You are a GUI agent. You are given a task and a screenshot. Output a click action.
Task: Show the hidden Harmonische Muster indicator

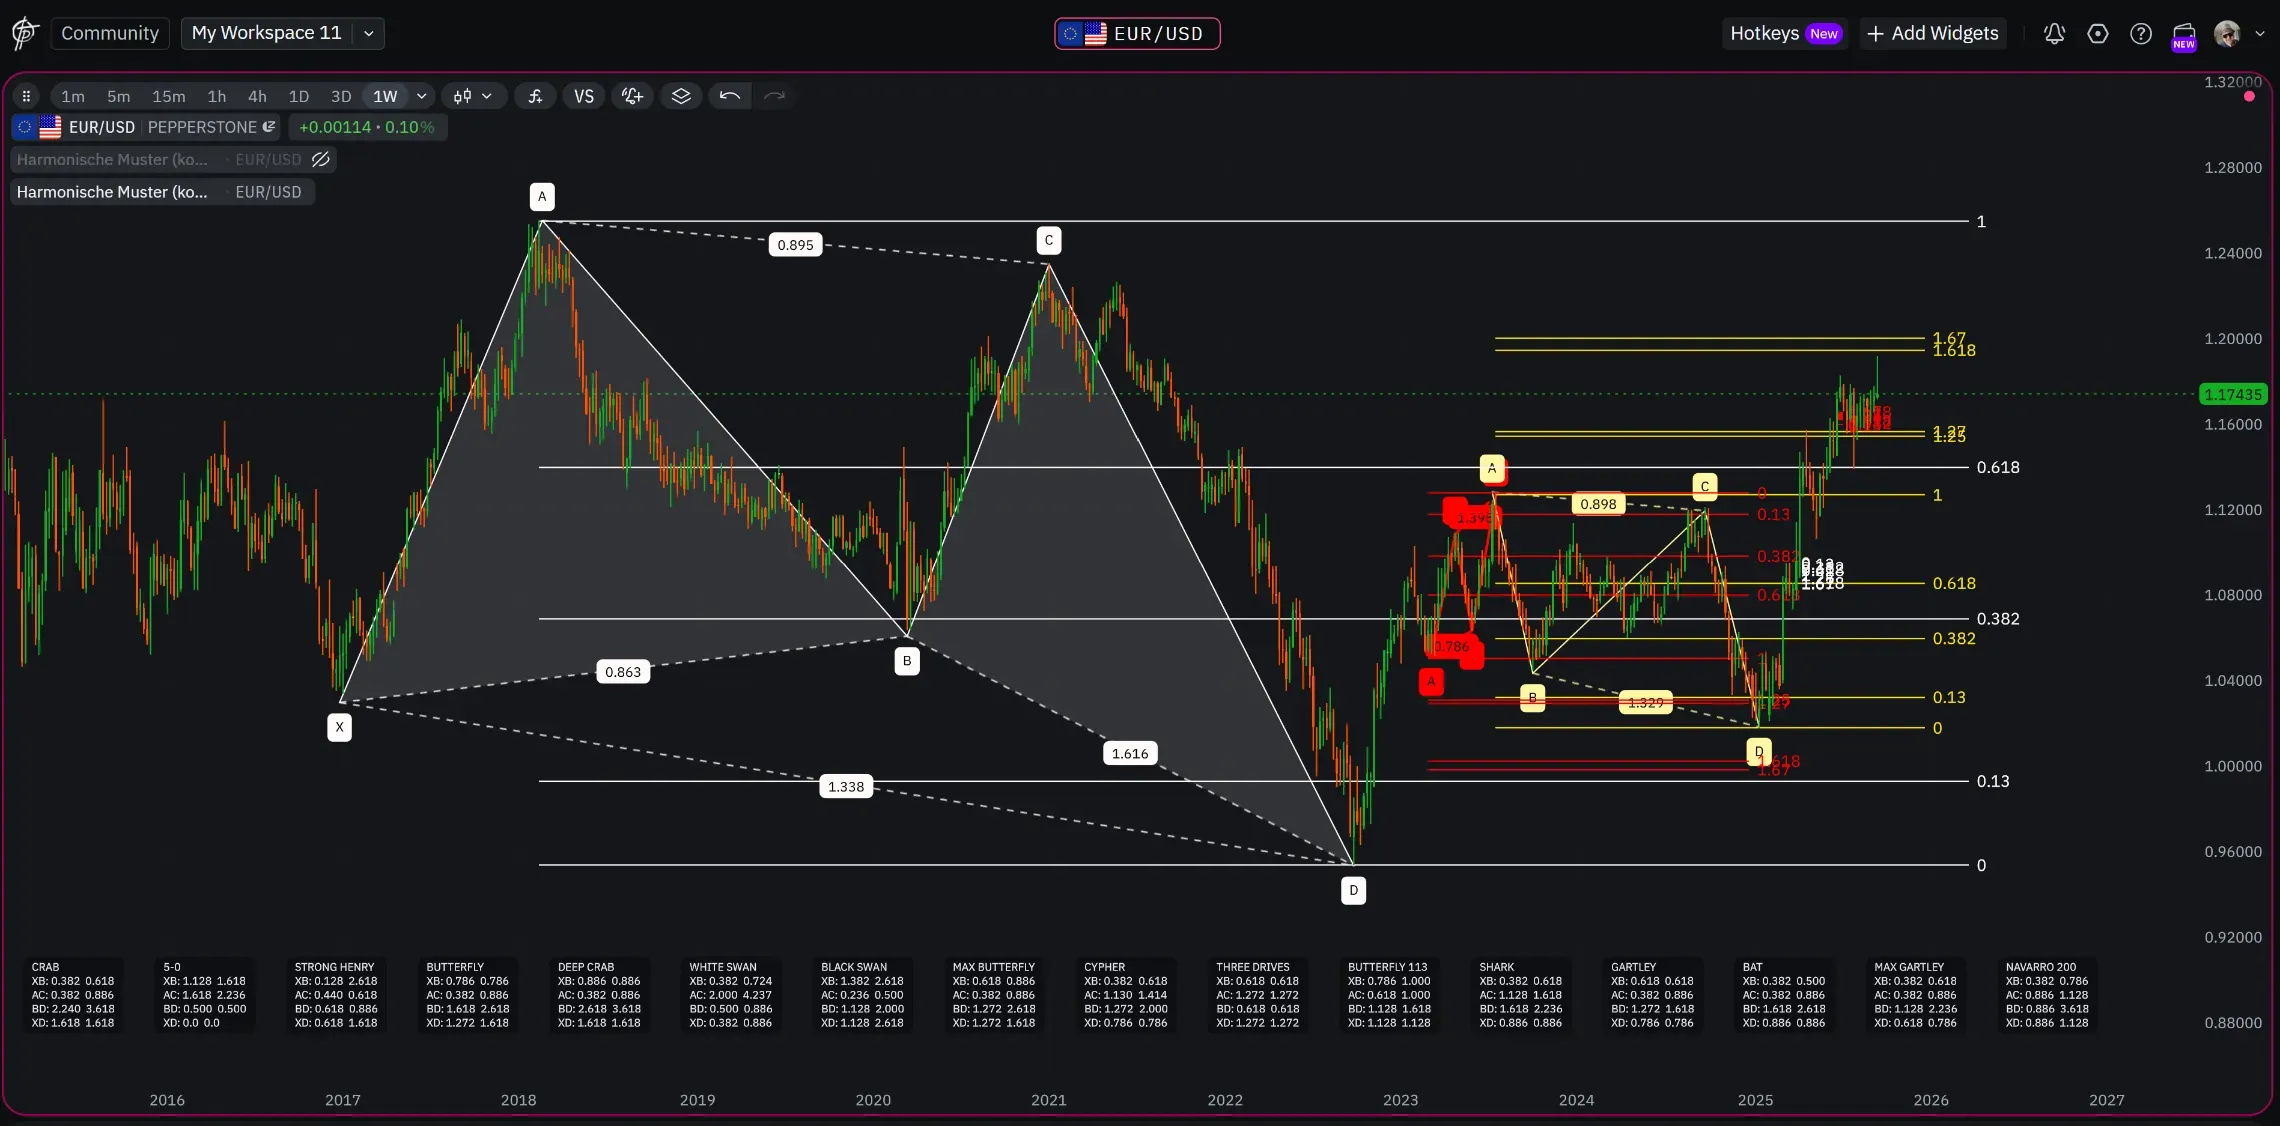coord(321,159)
